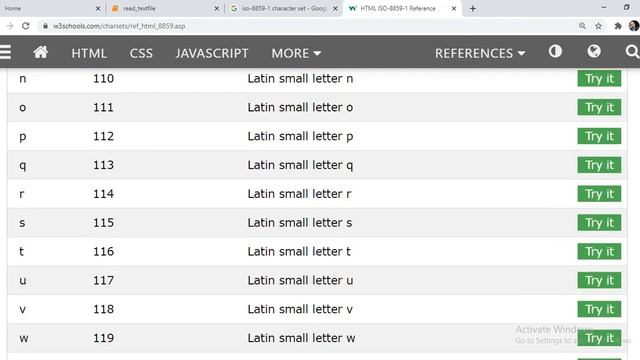The width and height of the screenshot is (640, 360).
Task: Click Try it for letter t
Action: pyautogui.click(x=599, y=251)
